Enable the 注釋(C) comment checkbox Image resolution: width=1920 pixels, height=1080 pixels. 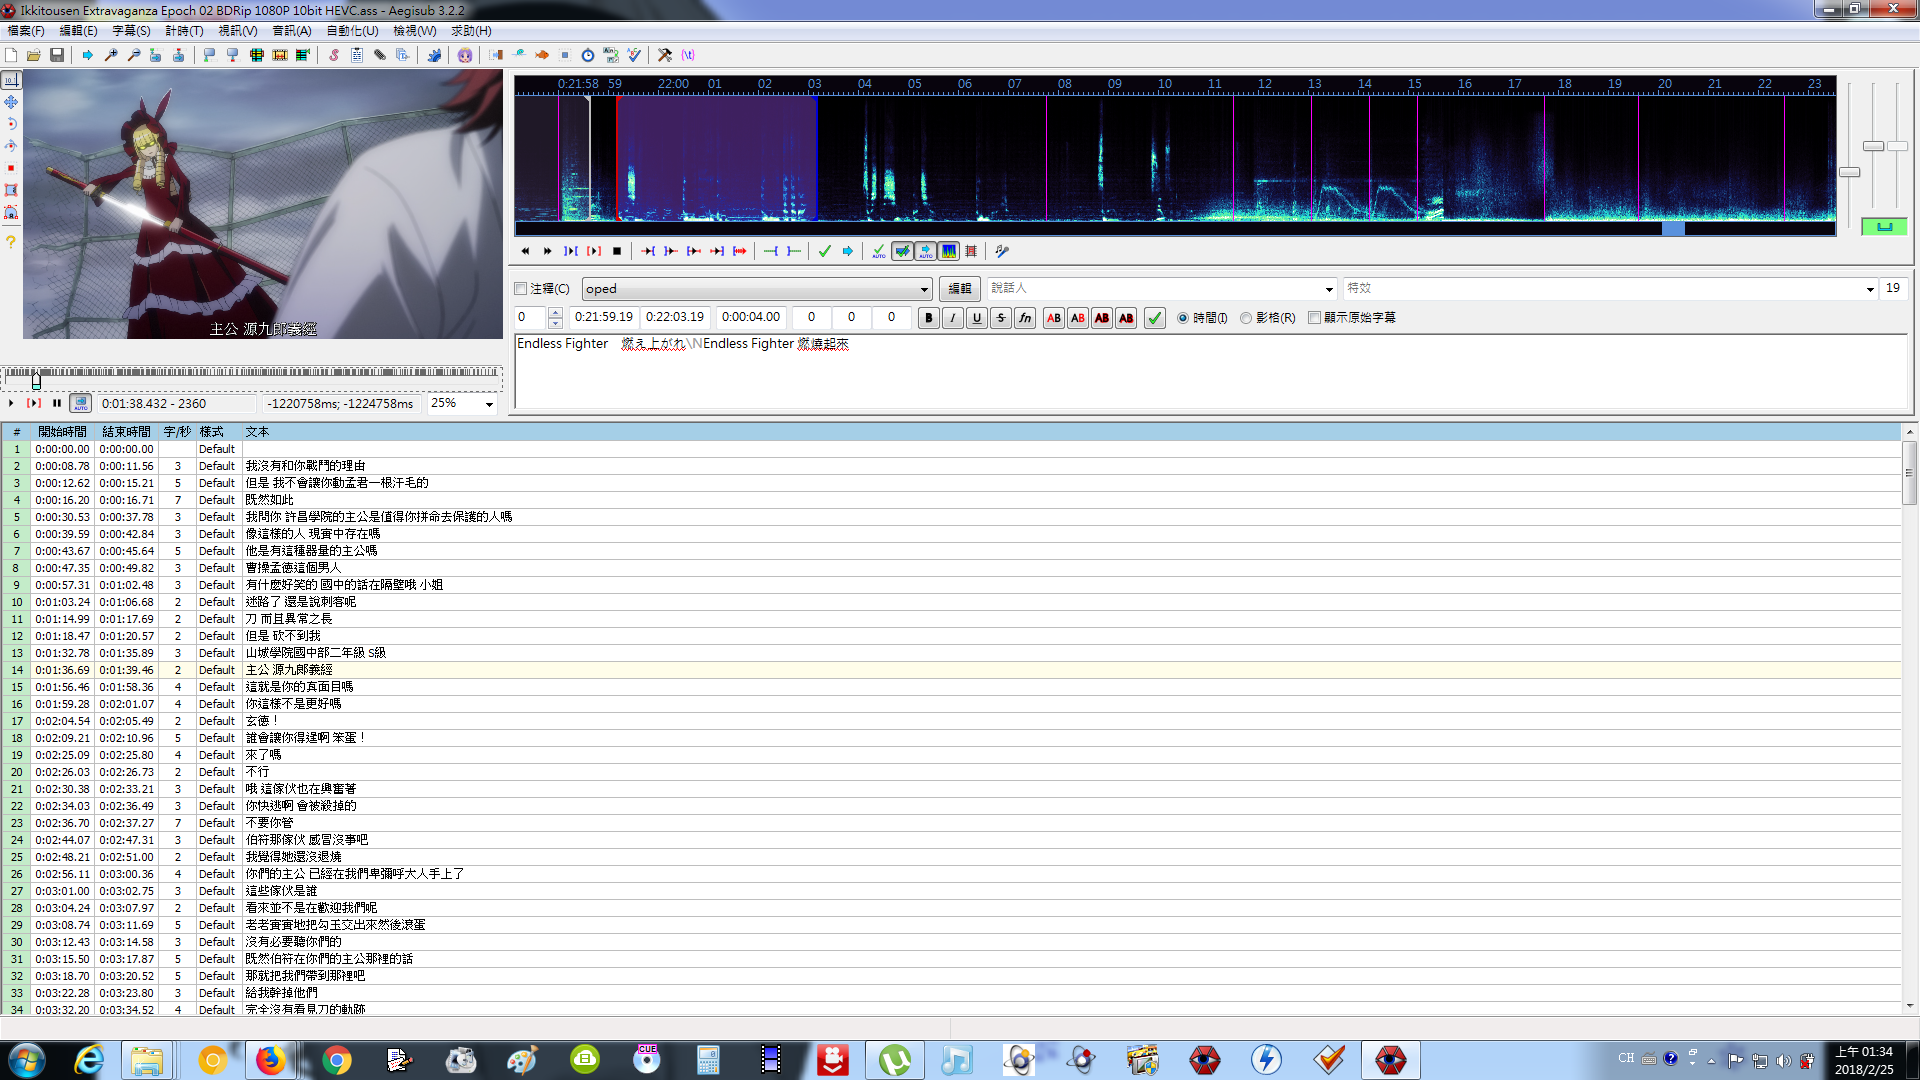[521, 289]
